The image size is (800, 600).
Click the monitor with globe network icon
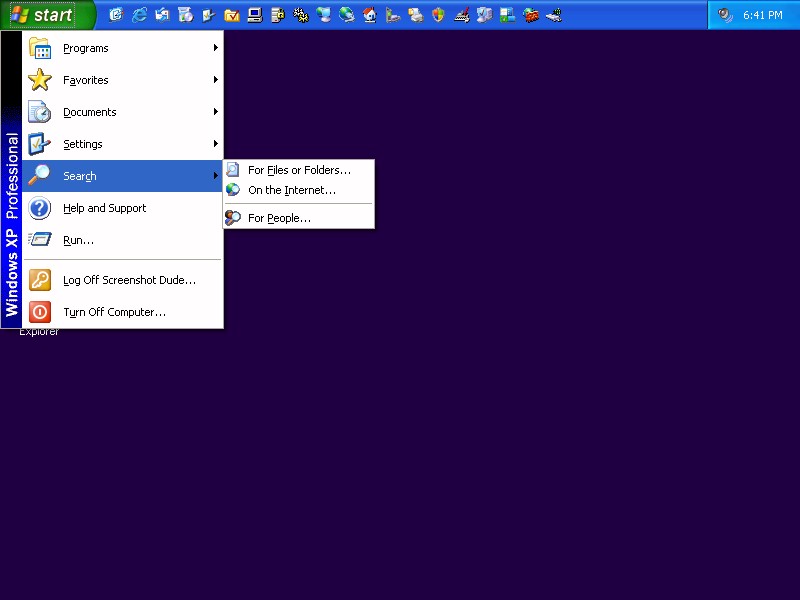click(x=323, y=15)
